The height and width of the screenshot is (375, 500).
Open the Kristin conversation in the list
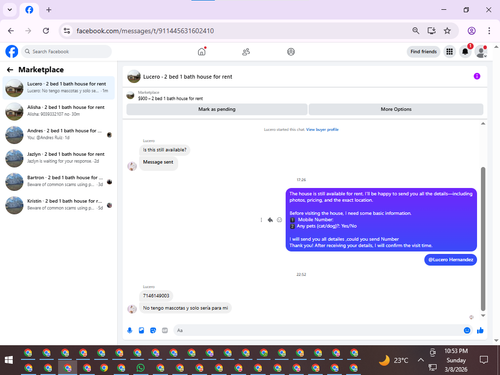(59, 205)
